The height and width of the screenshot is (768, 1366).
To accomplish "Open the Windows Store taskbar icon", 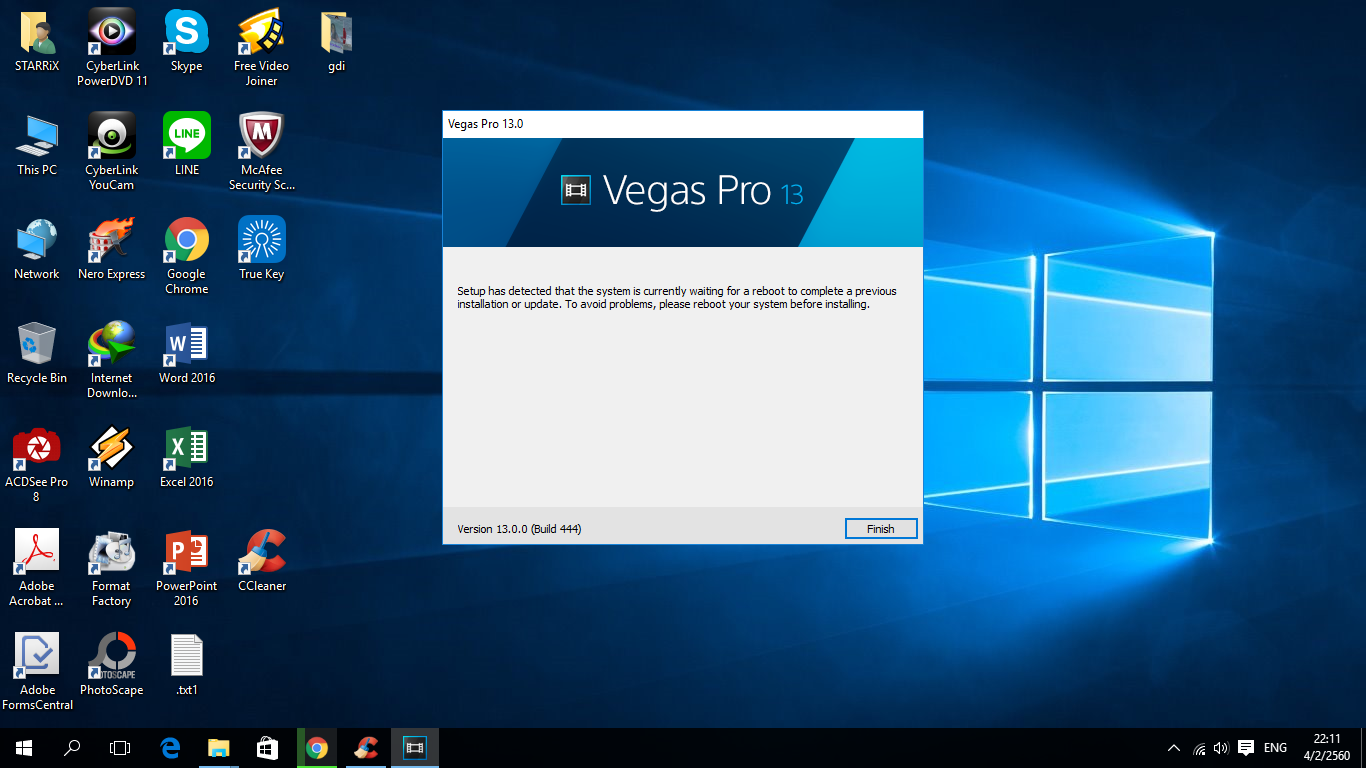I will coord(266,747).
